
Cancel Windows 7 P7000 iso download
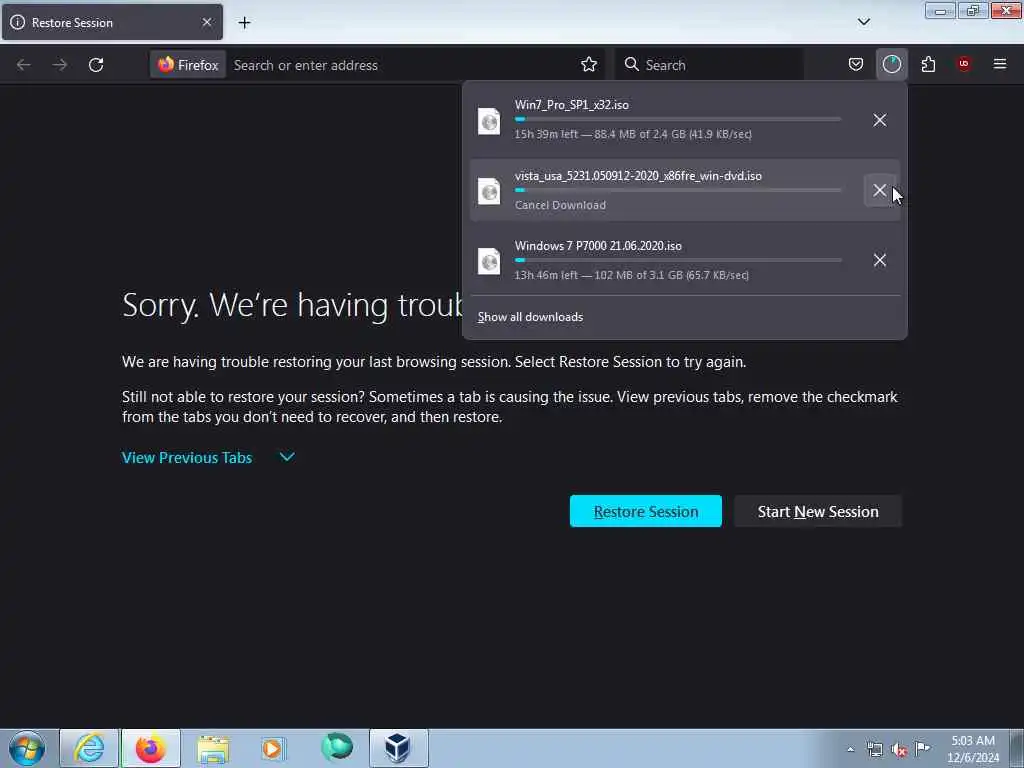[x=880, y=260]
